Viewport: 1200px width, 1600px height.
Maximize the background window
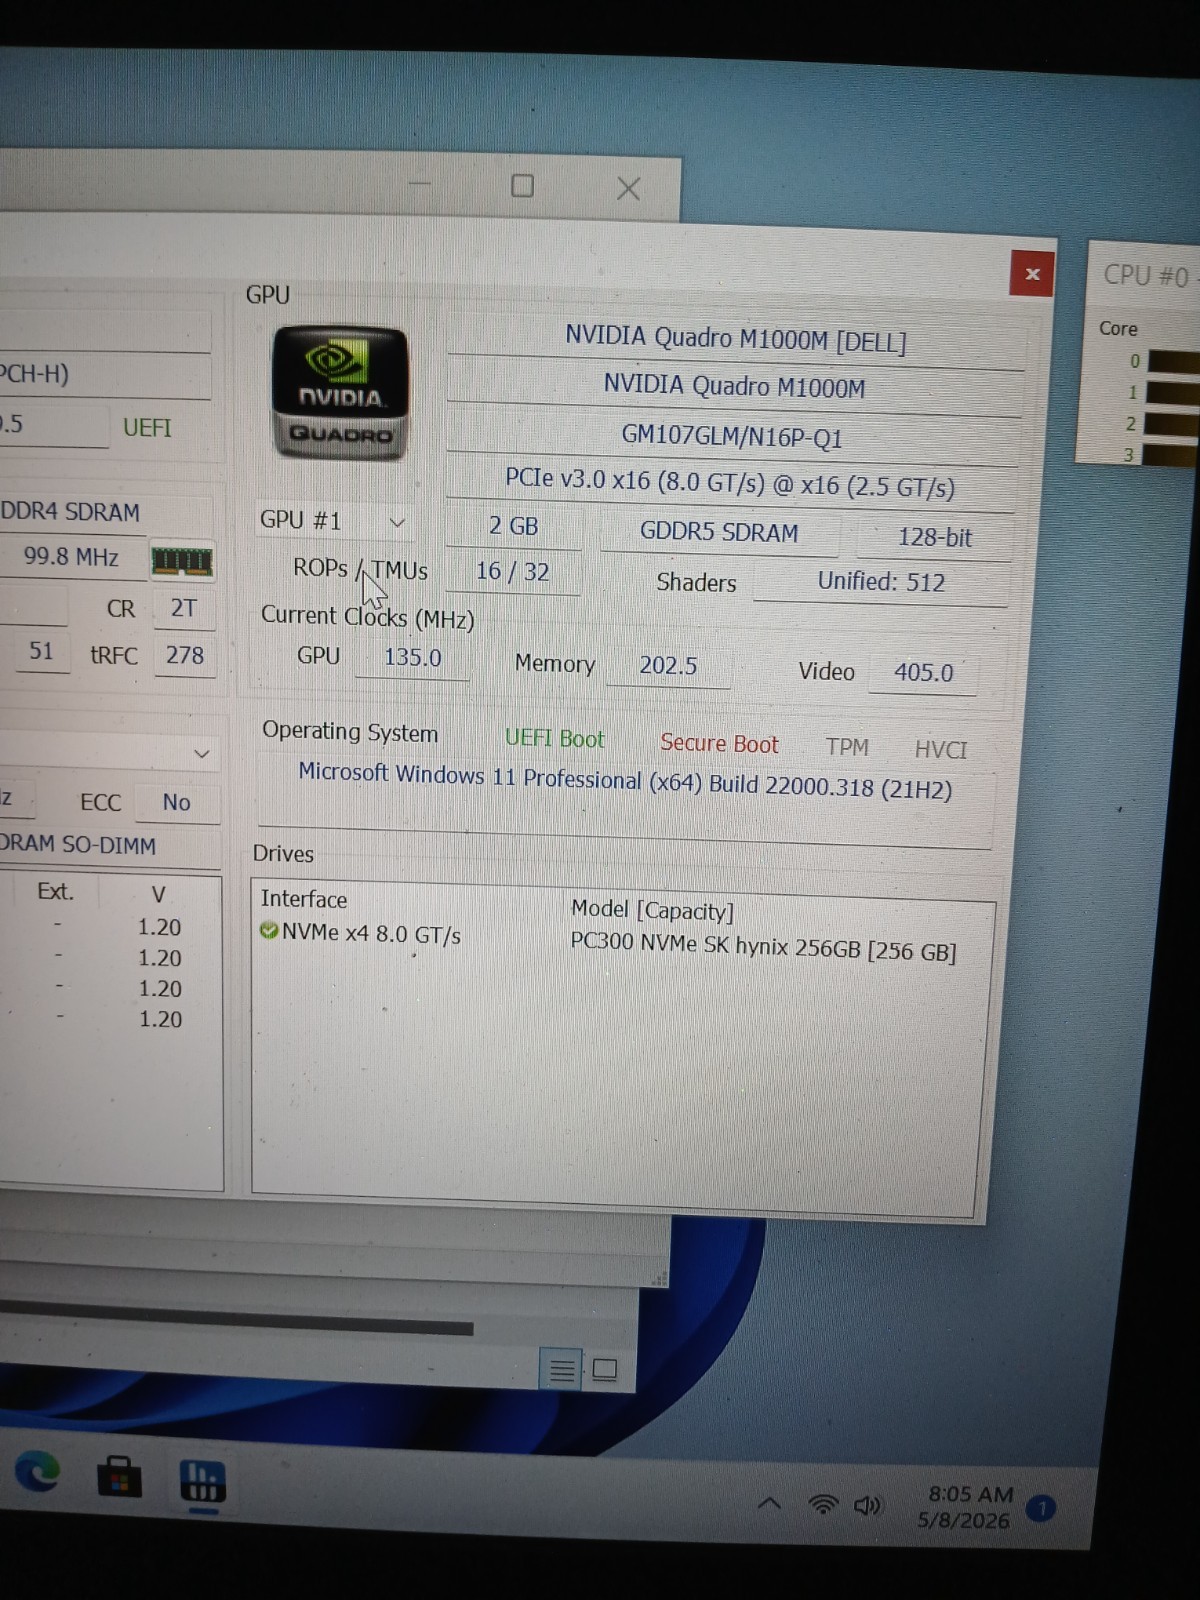(x=522, y=186)
